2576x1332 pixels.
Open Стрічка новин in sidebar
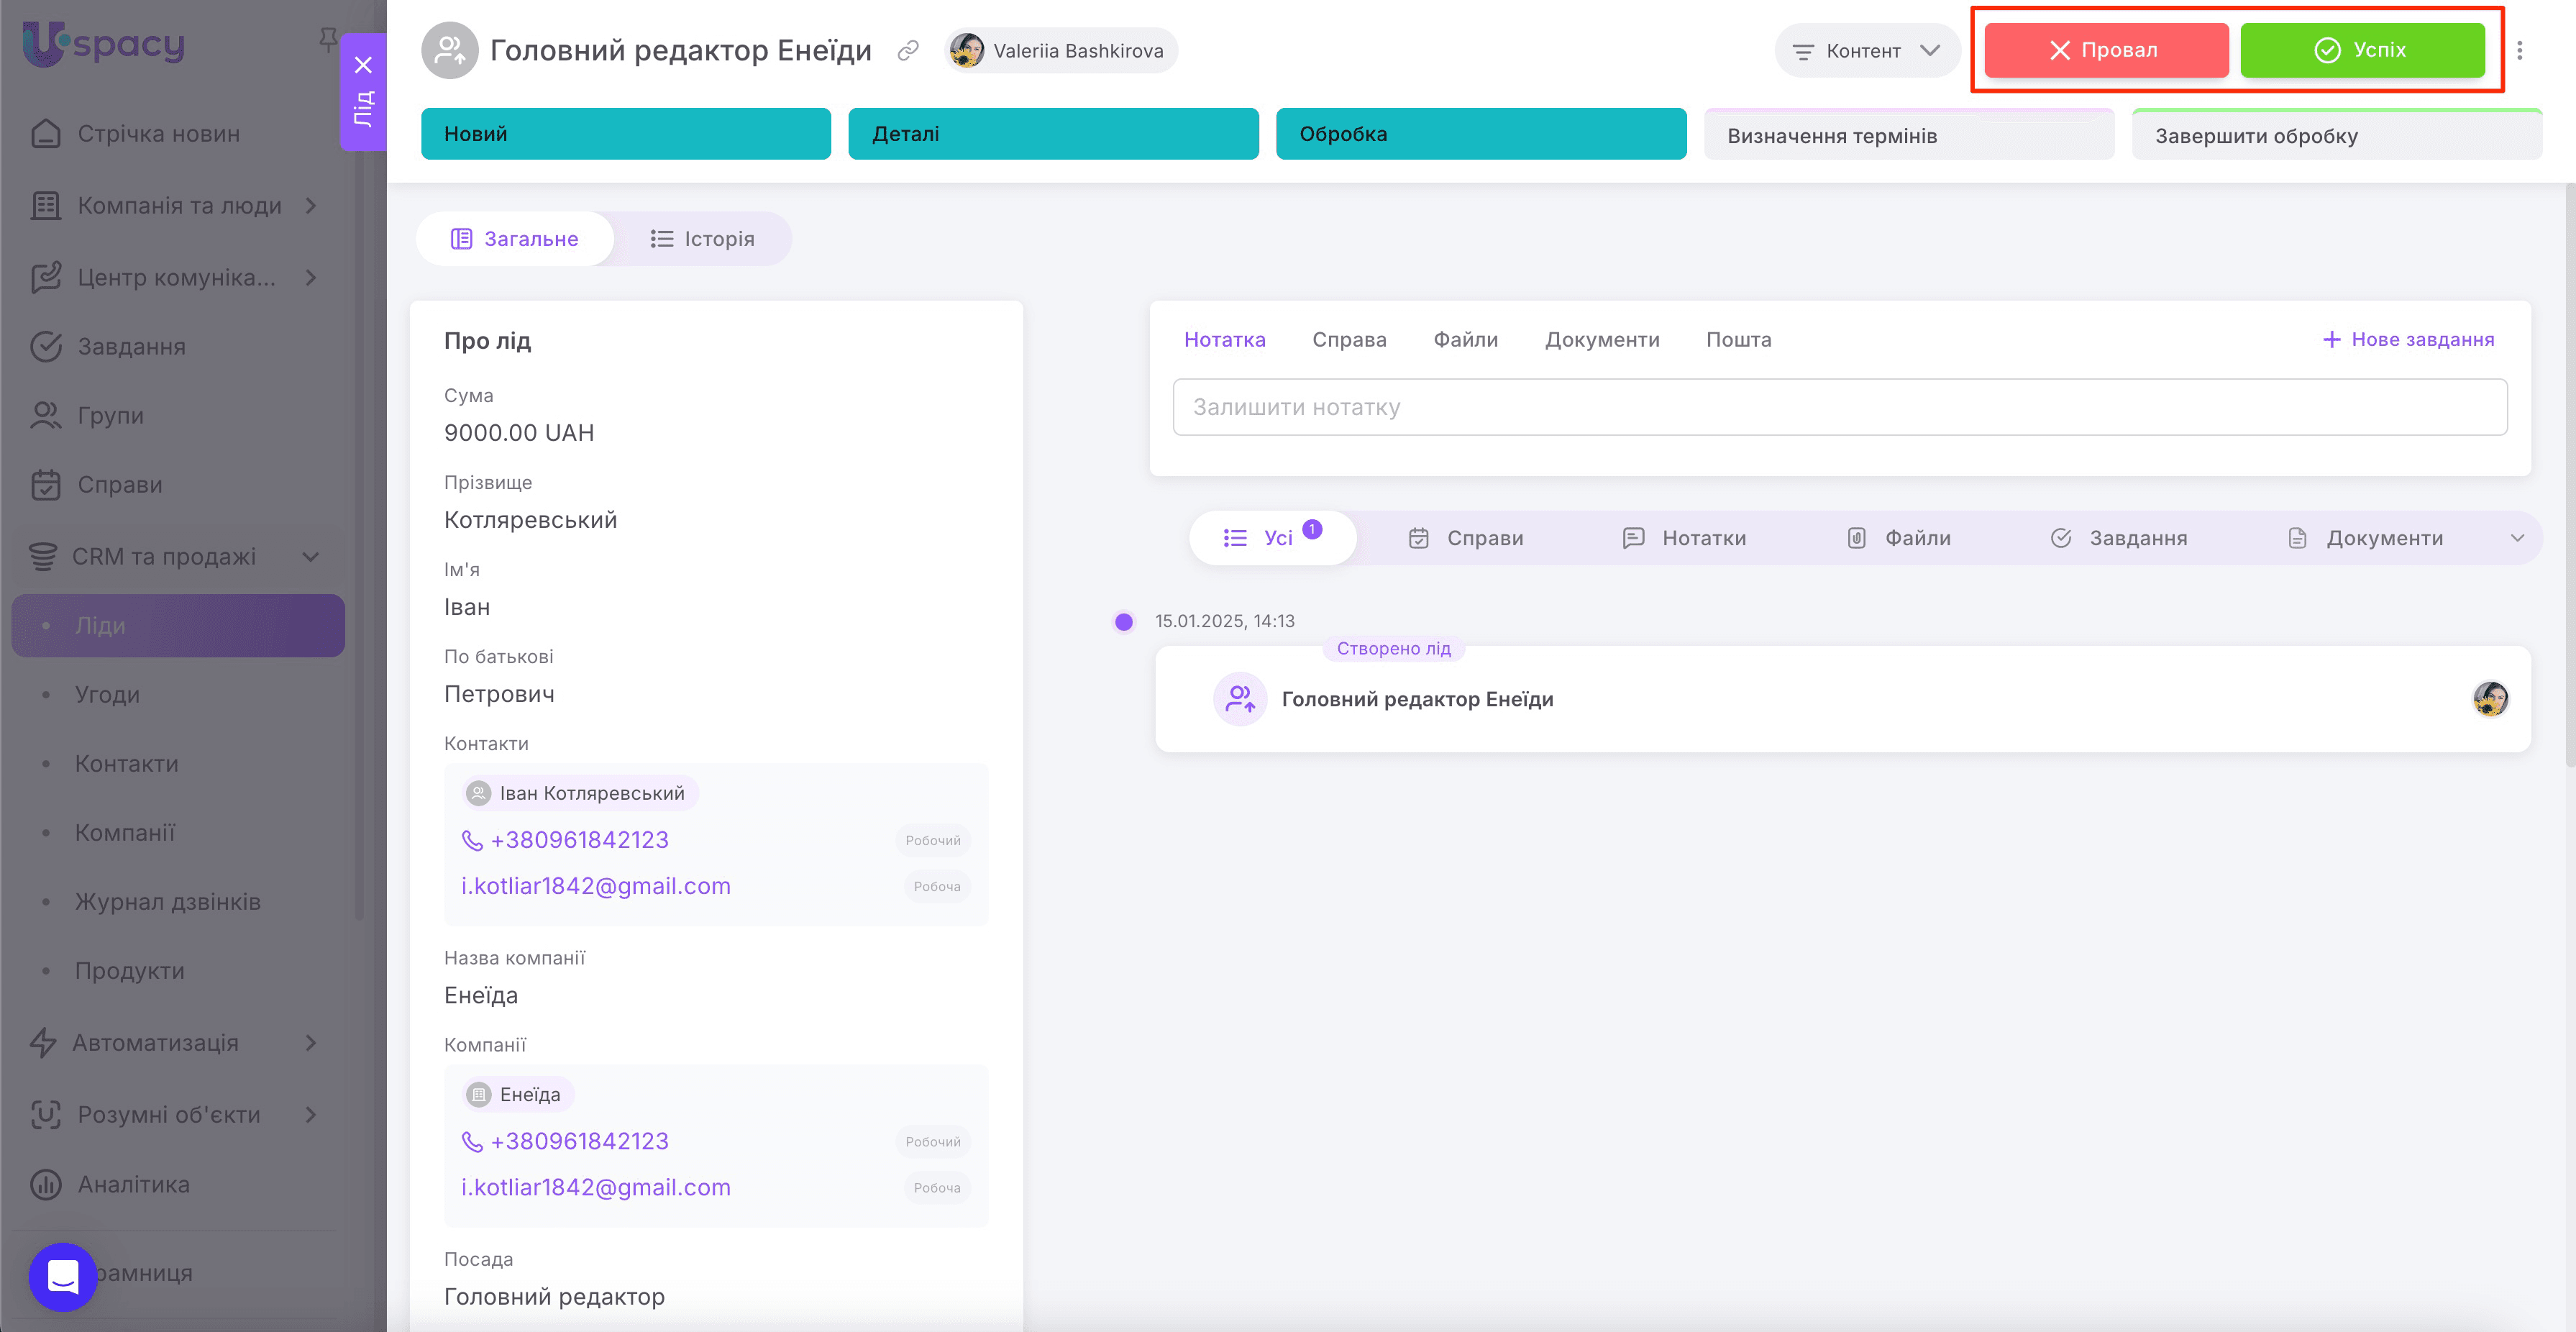[x=158, y=134]
